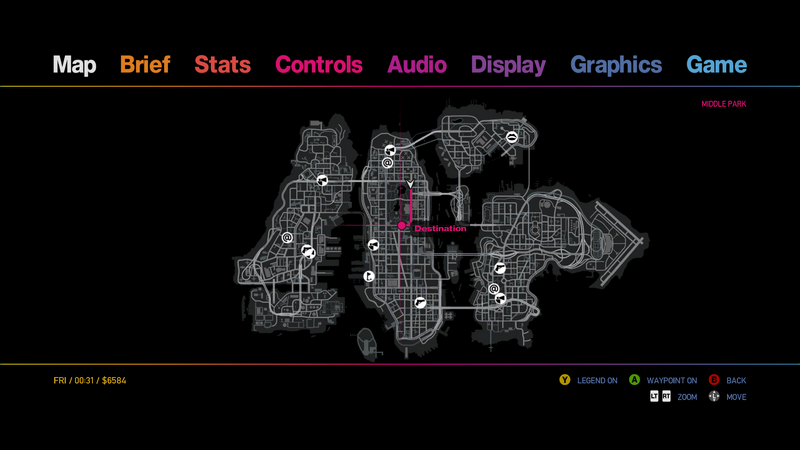Switch to the Brief tab
800x450 pixels.
tap(145, 65)
